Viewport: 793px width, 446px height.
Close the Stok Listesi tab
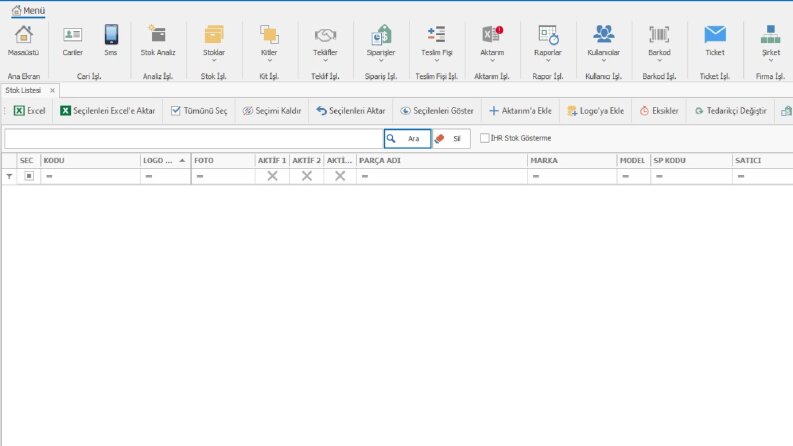pos(52,91)
